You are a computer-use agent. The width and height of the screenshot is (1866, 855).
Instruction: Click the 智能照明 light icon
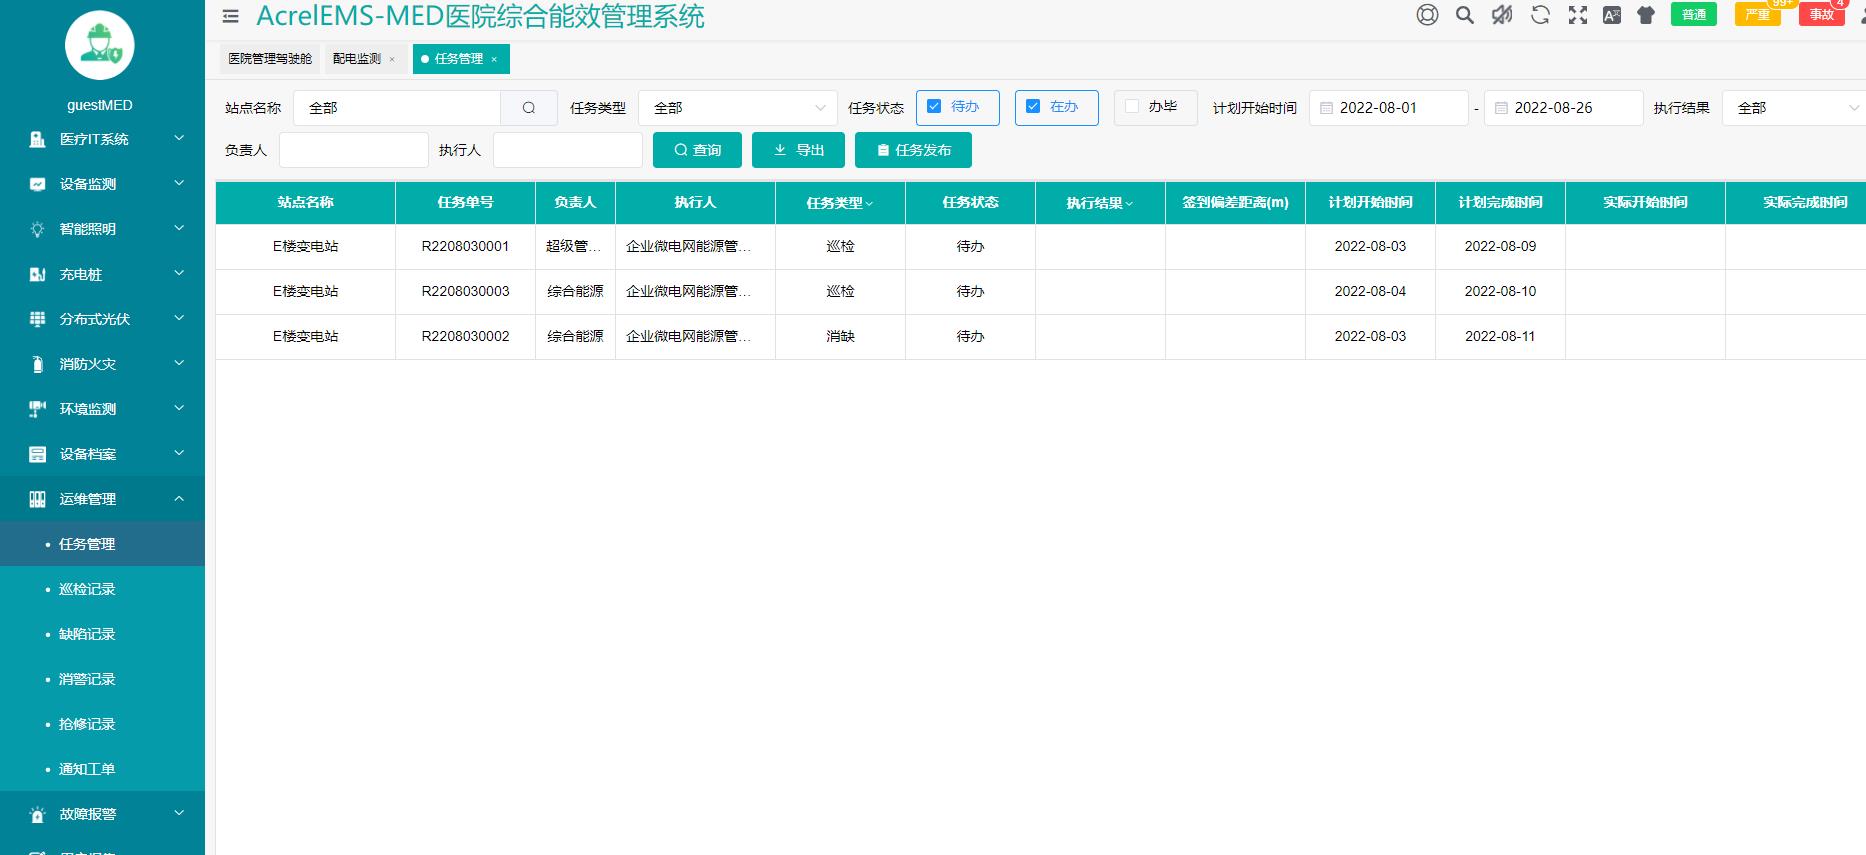pyautogui.click(x=37, y=229)
